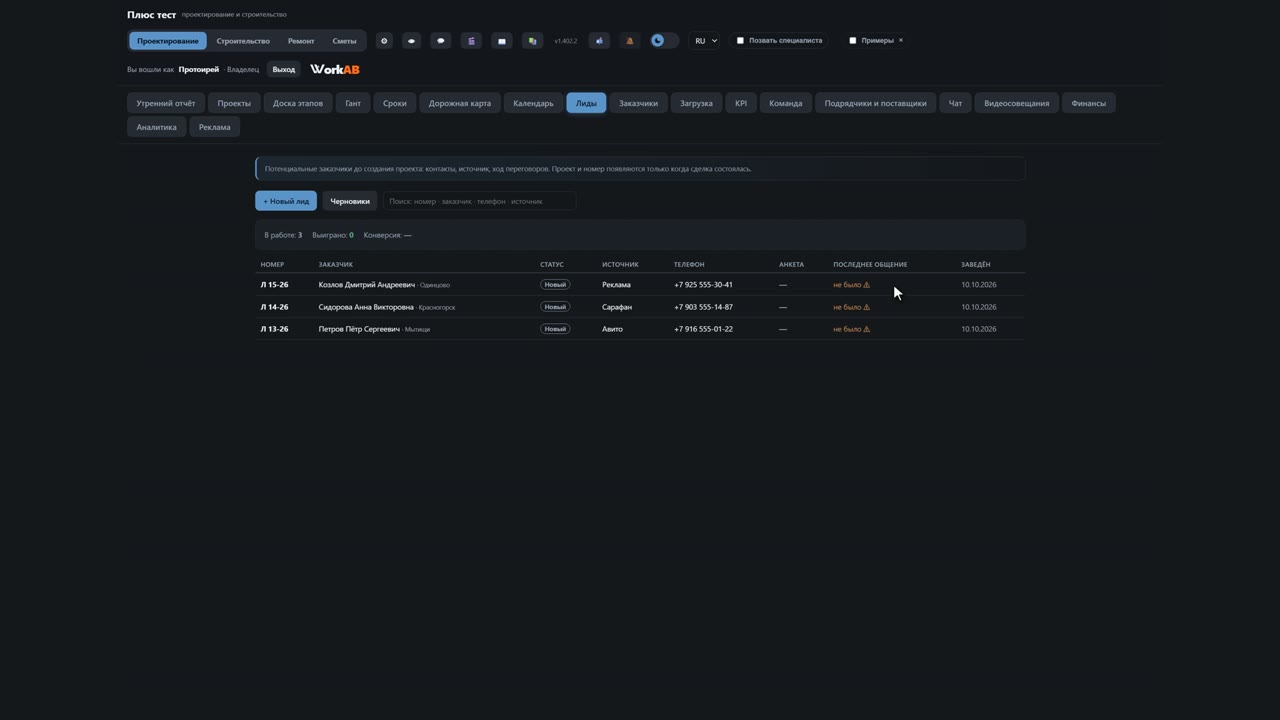Dismiss the Примеры option with its x

pos(901,41)
